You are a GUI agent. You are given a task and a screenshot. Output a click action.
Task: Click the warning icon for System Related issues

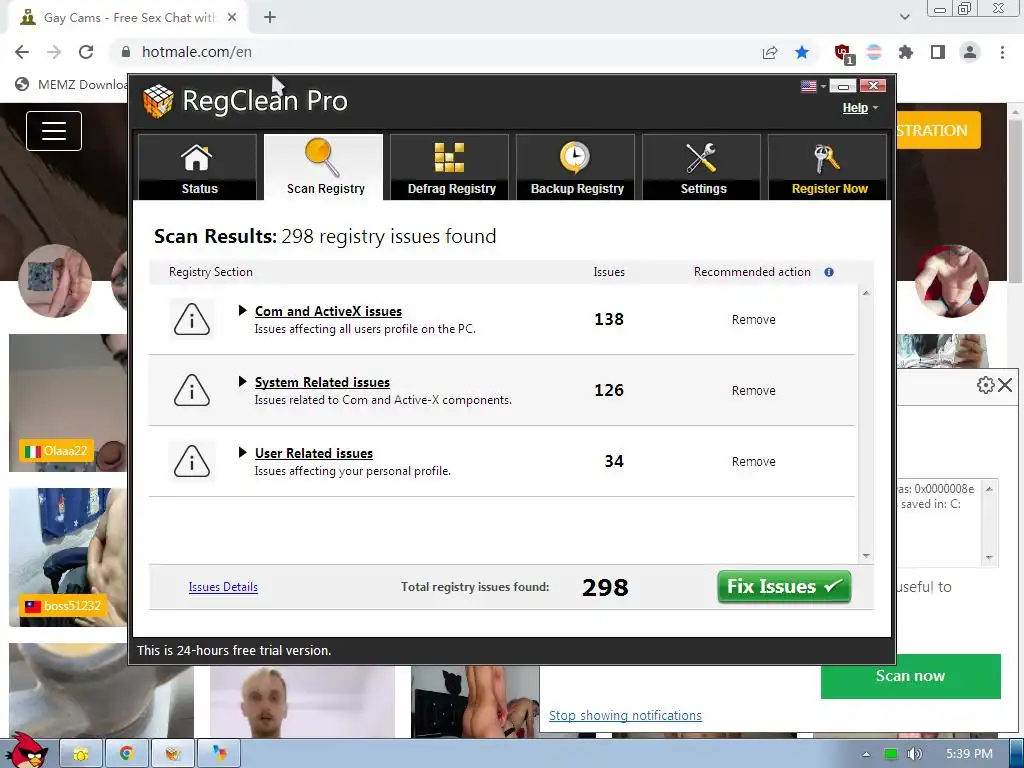tap(192, 391)
